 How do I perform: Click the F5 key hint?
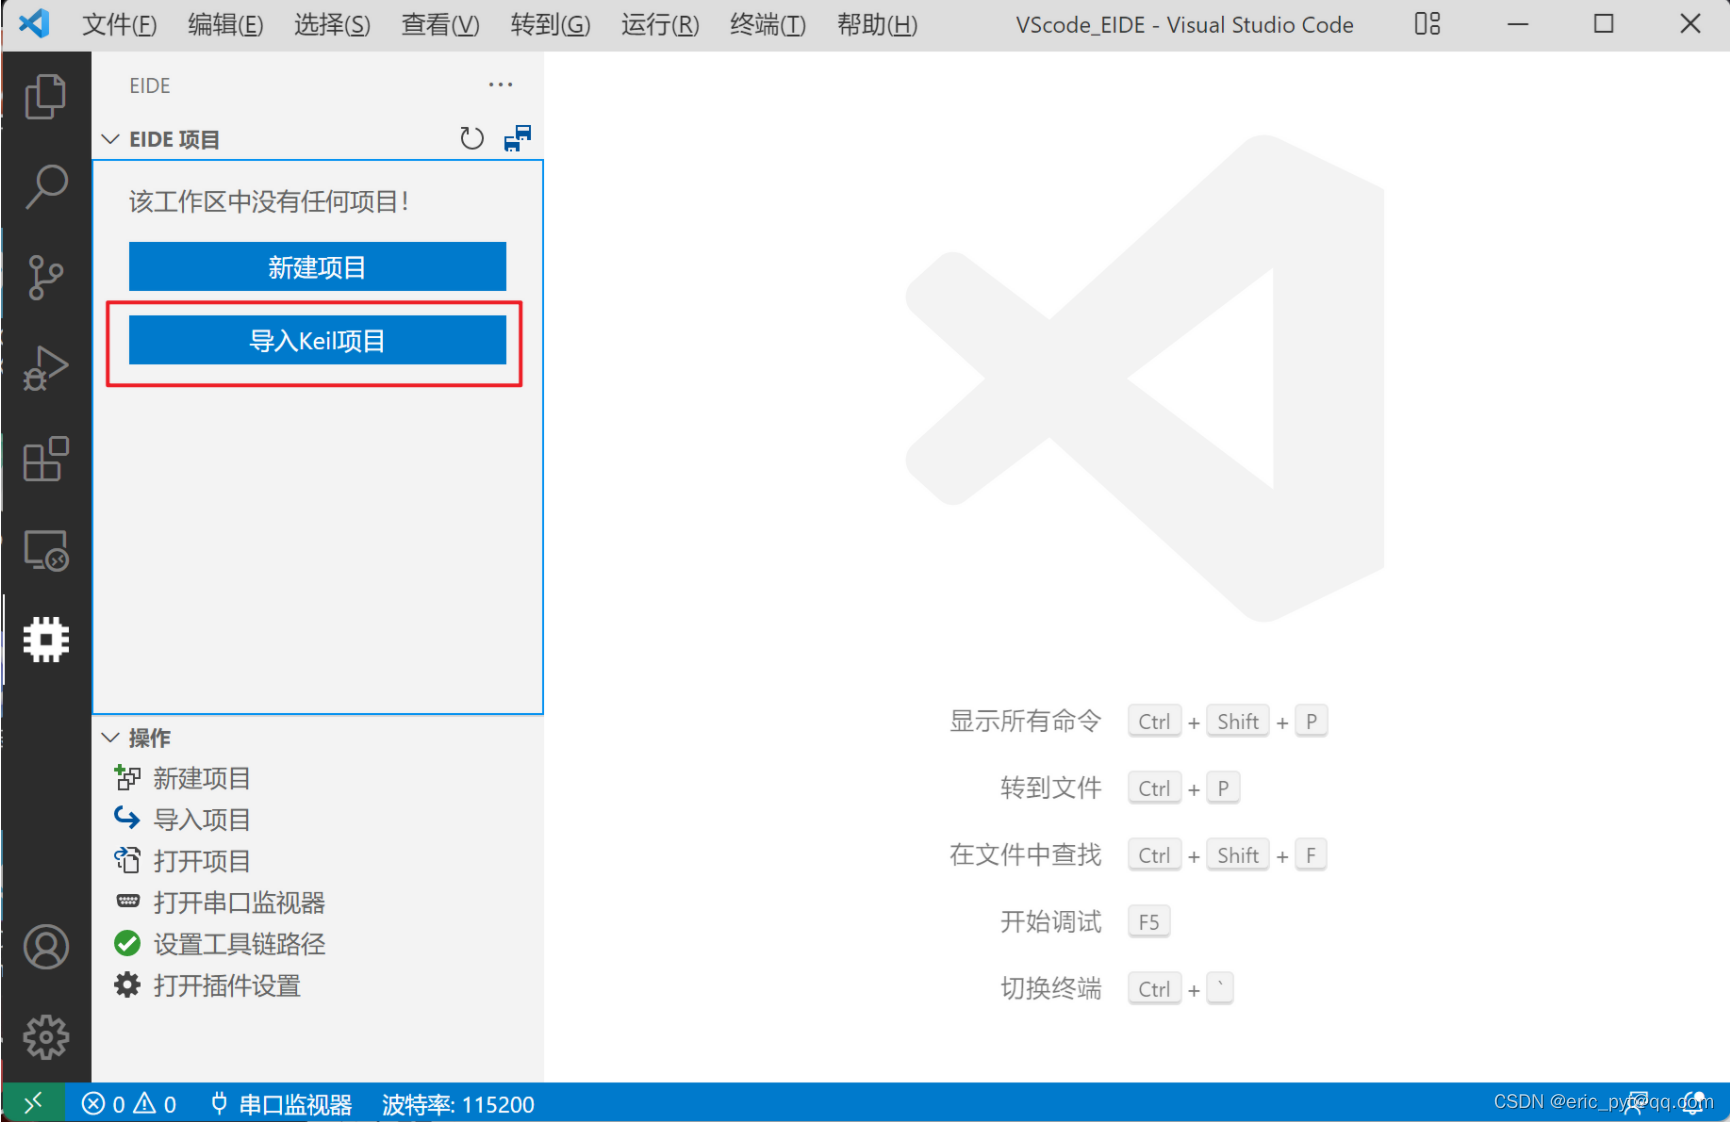tap(1148, 922)
